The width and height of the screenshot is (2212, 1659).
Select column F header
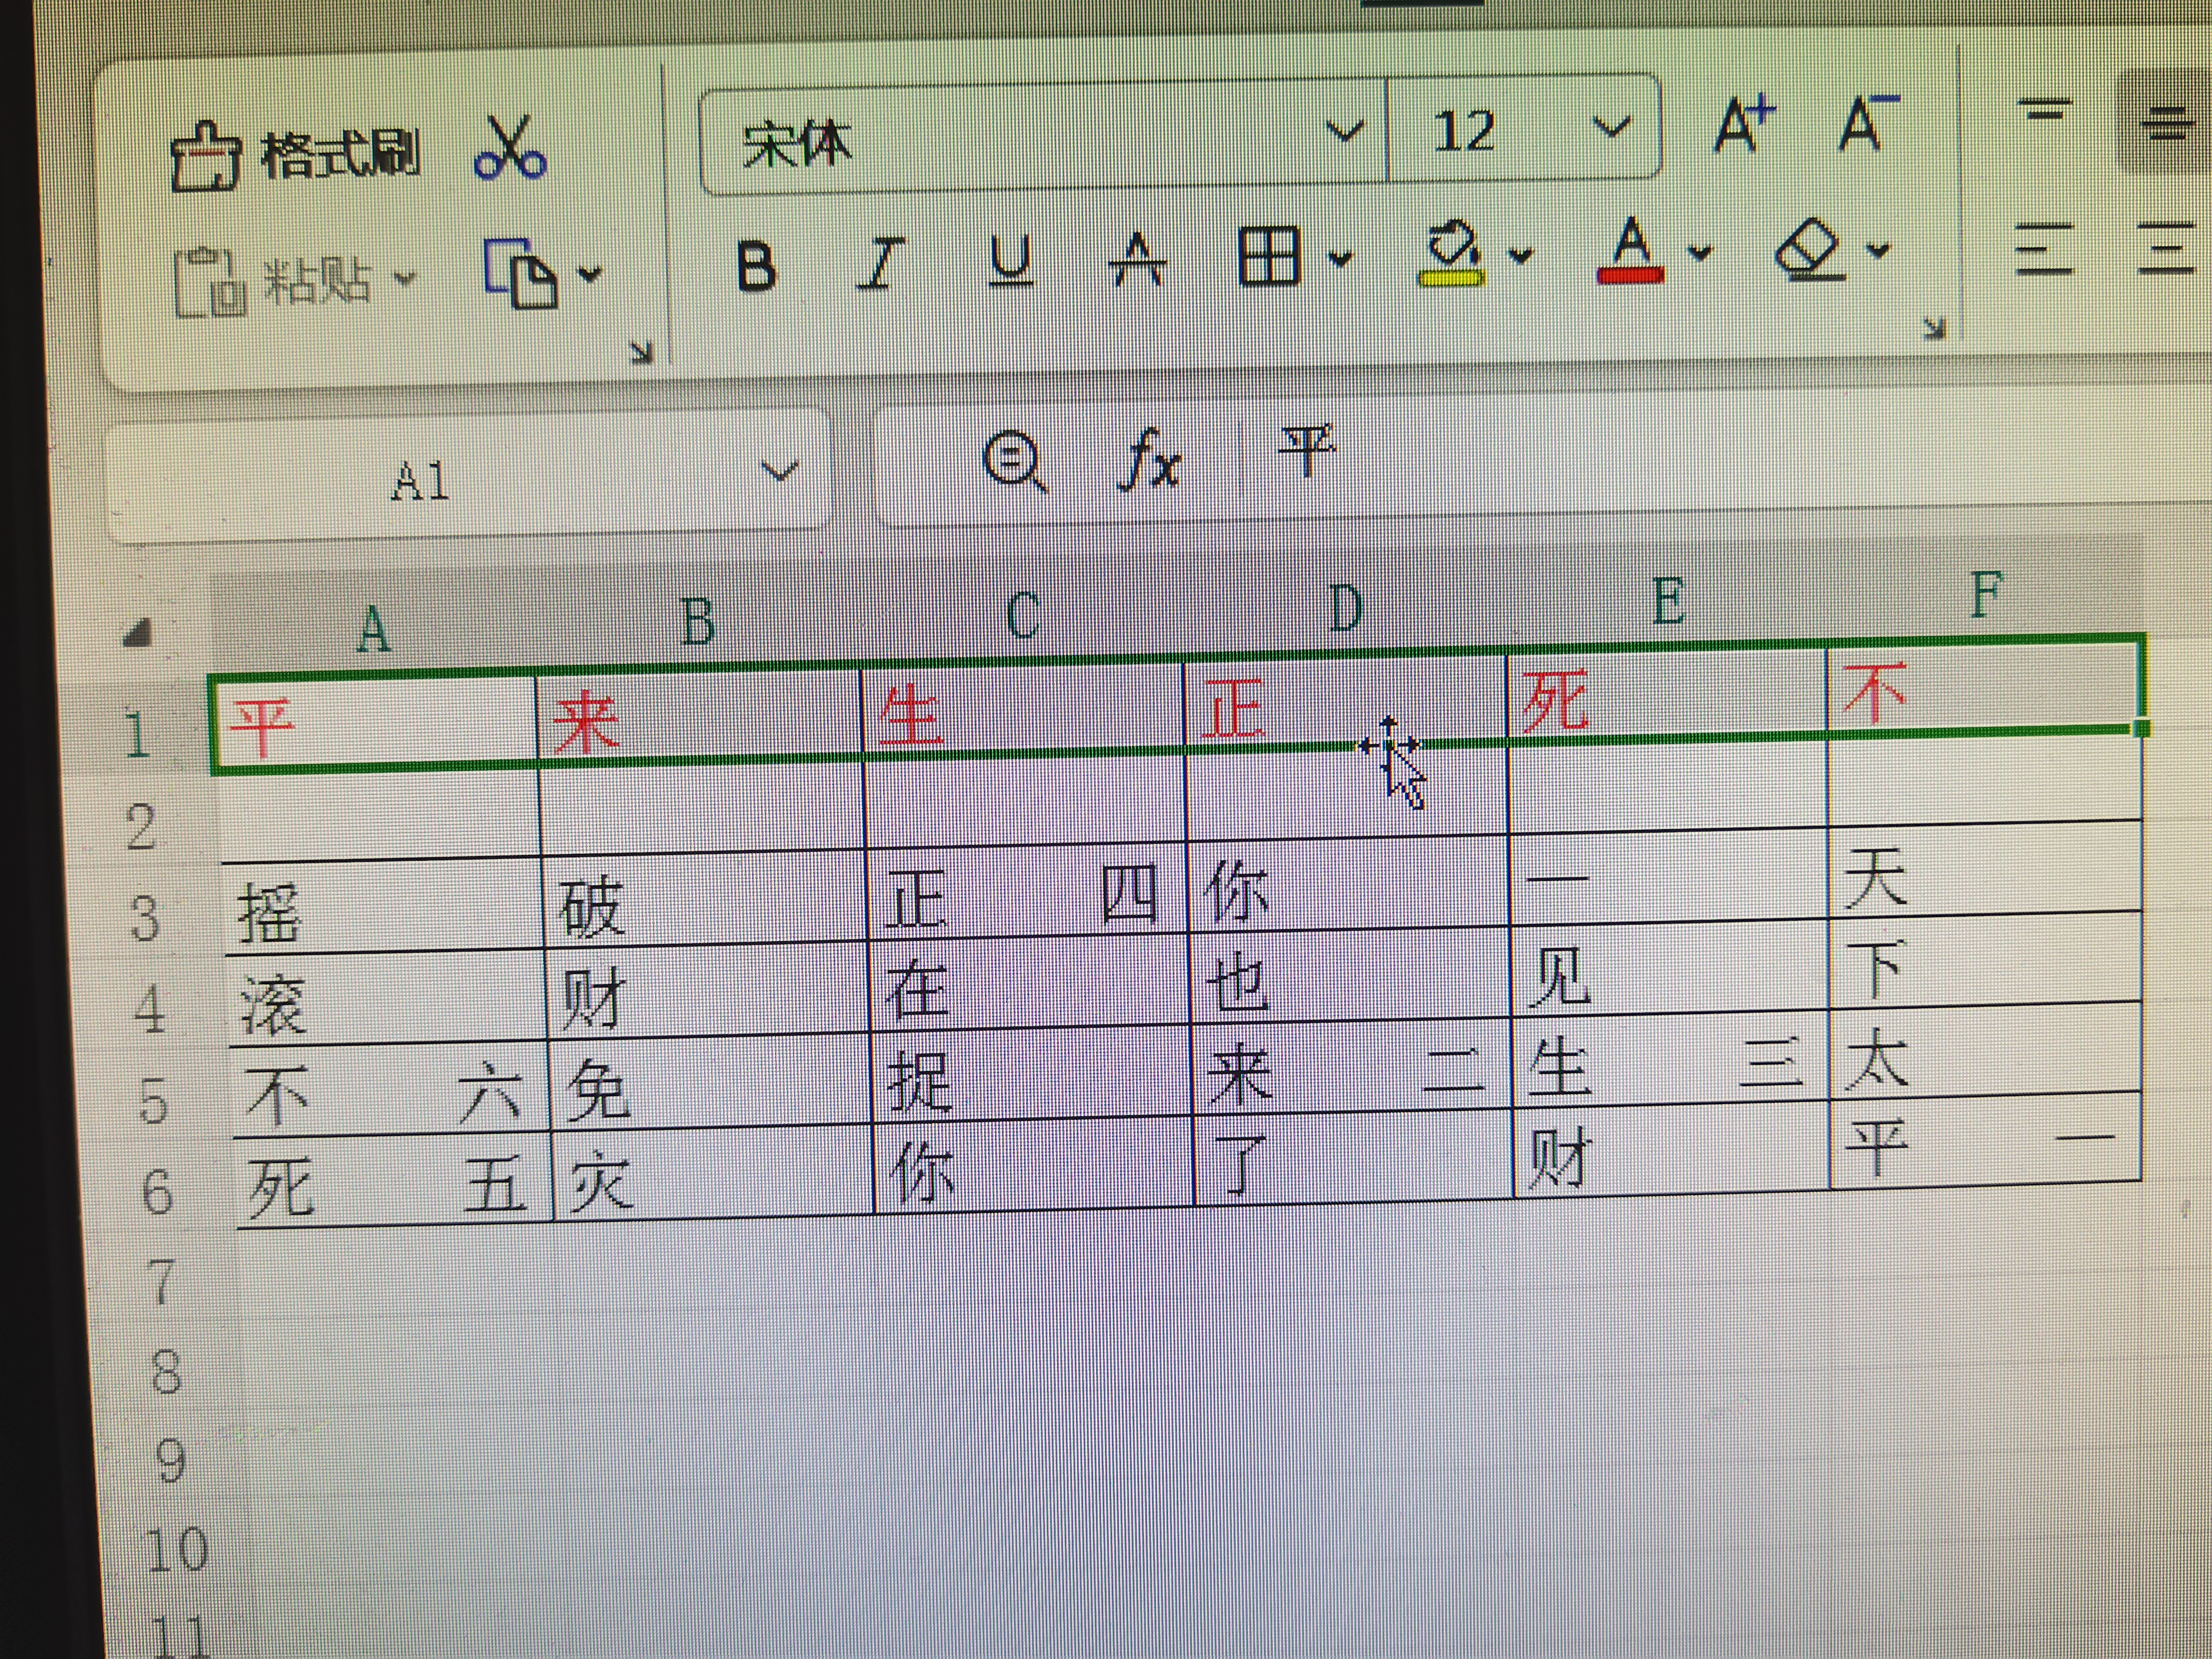[x=1986, y=593]
